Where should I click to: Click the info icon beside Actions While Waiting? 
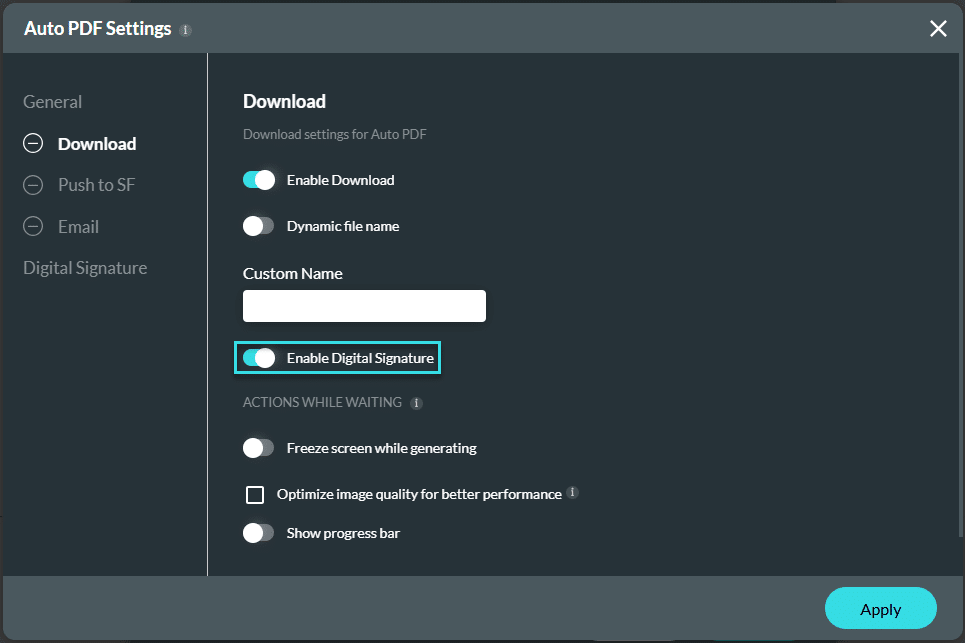click(416, 403)
